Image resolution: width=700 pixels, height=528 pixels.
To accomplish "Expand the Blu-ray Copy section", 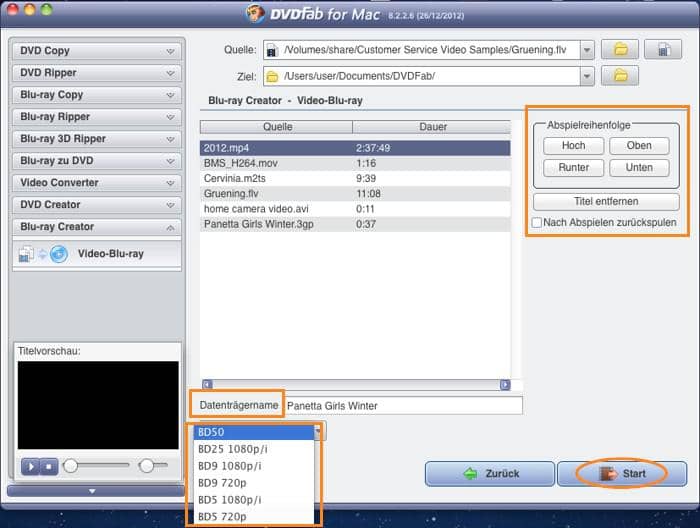I will tap(97, 95).
